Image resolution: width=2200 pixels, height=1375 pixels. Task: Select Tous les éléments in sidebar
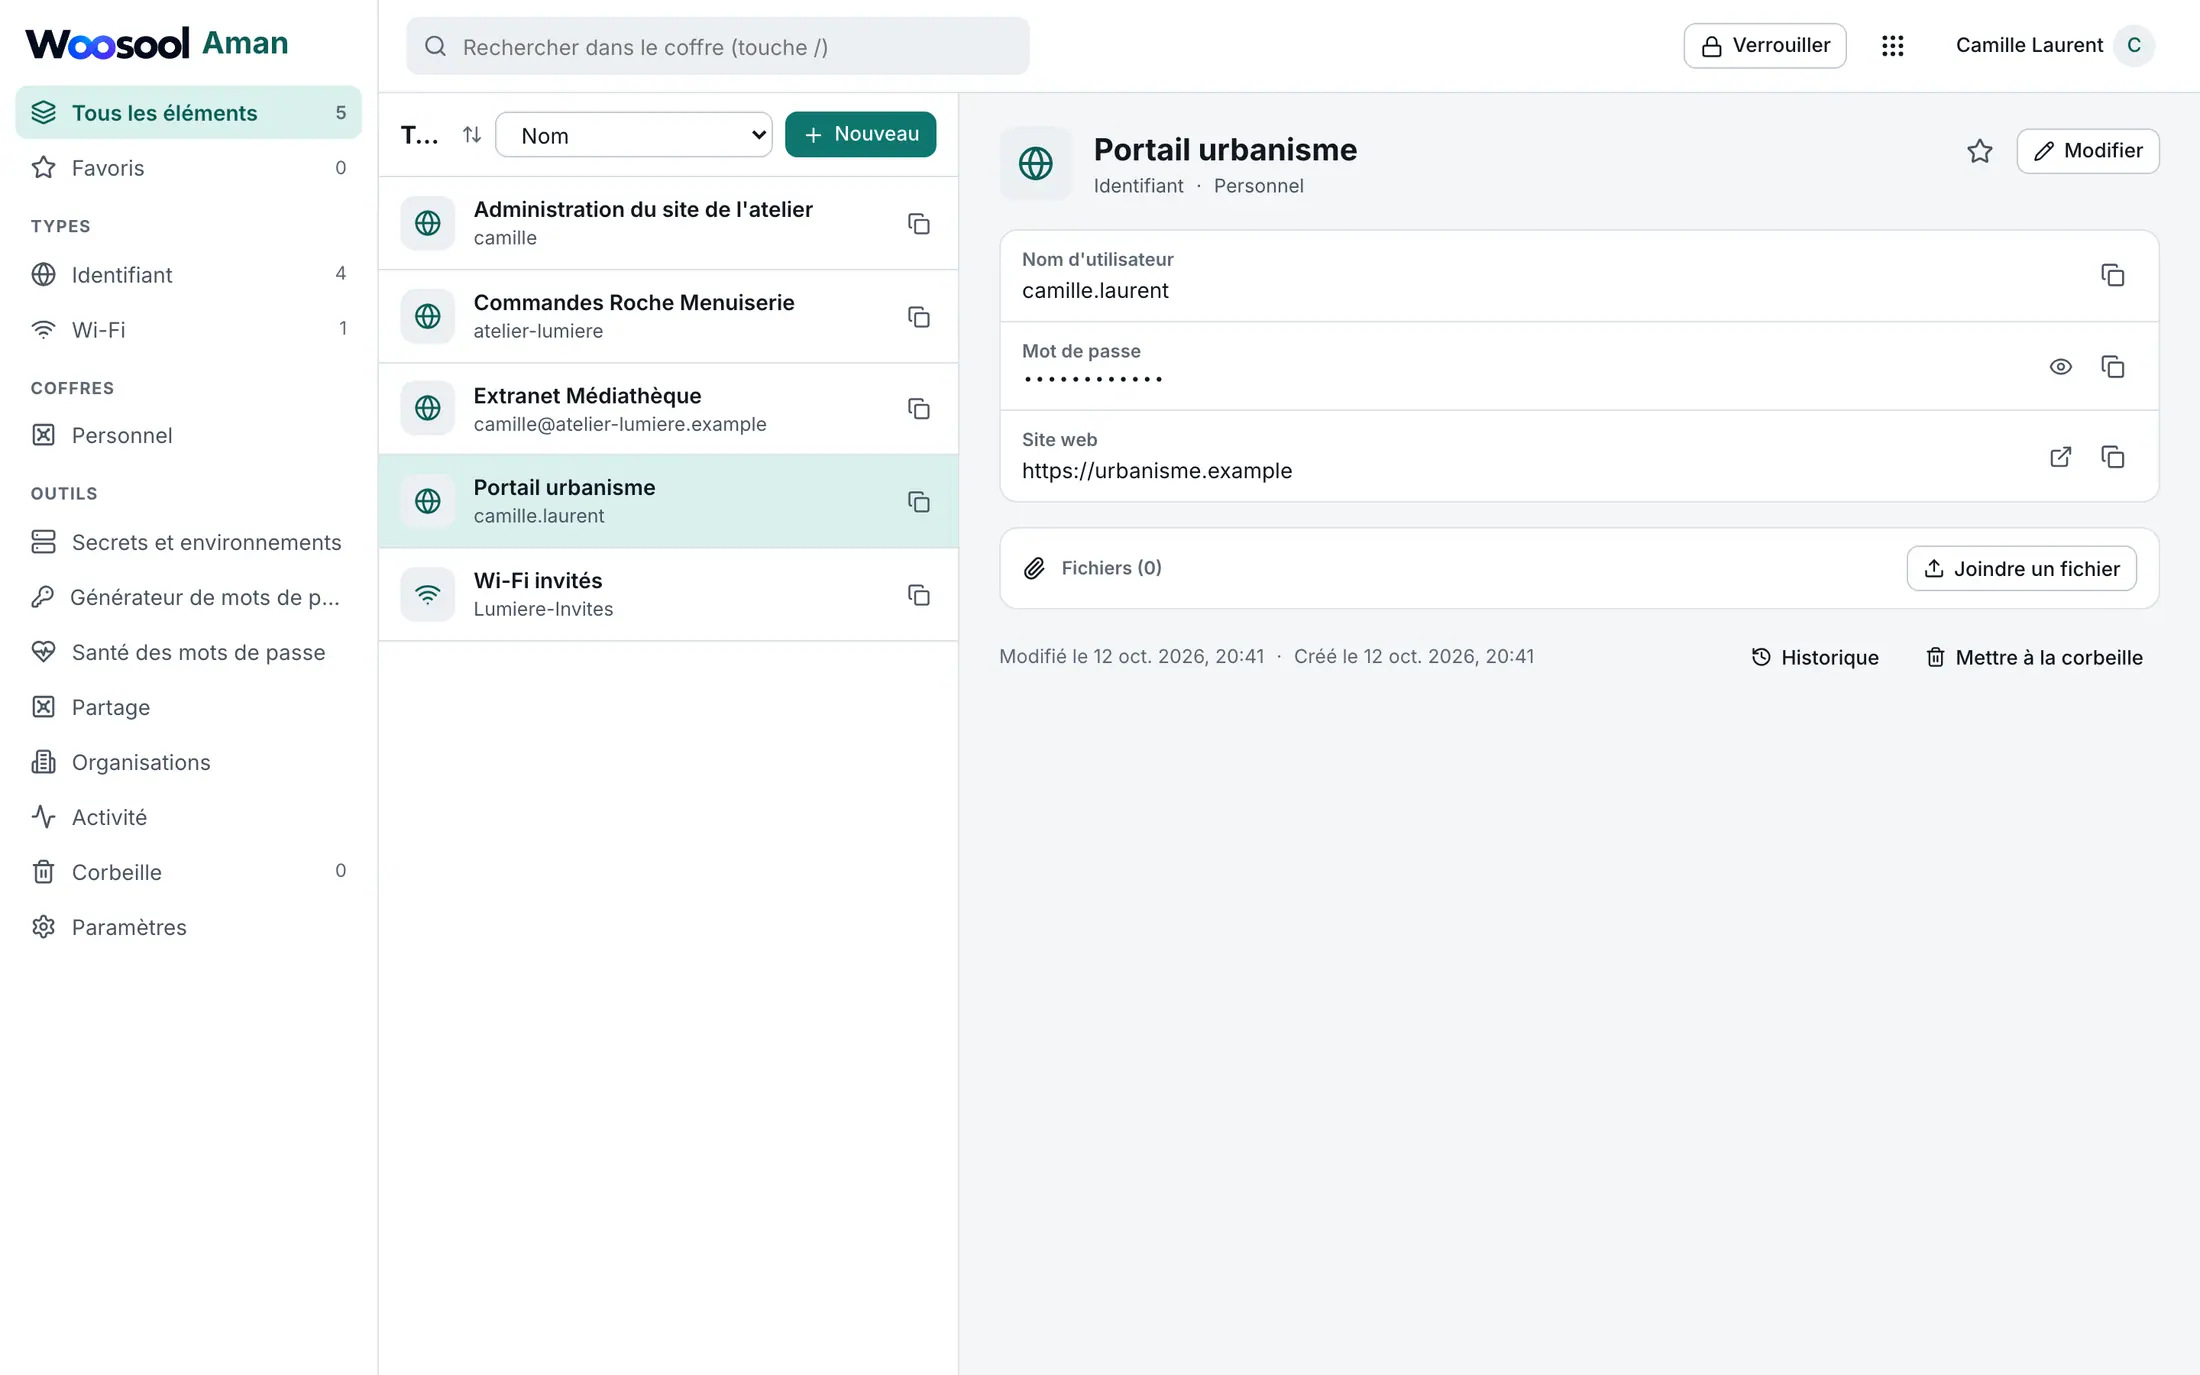click(x=188, y=112)
